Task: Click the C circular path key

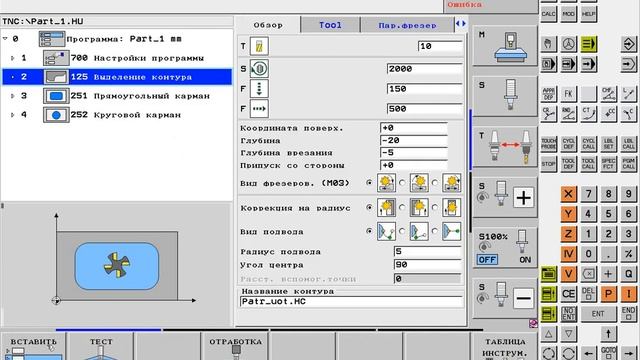Action: coord(629,114)
